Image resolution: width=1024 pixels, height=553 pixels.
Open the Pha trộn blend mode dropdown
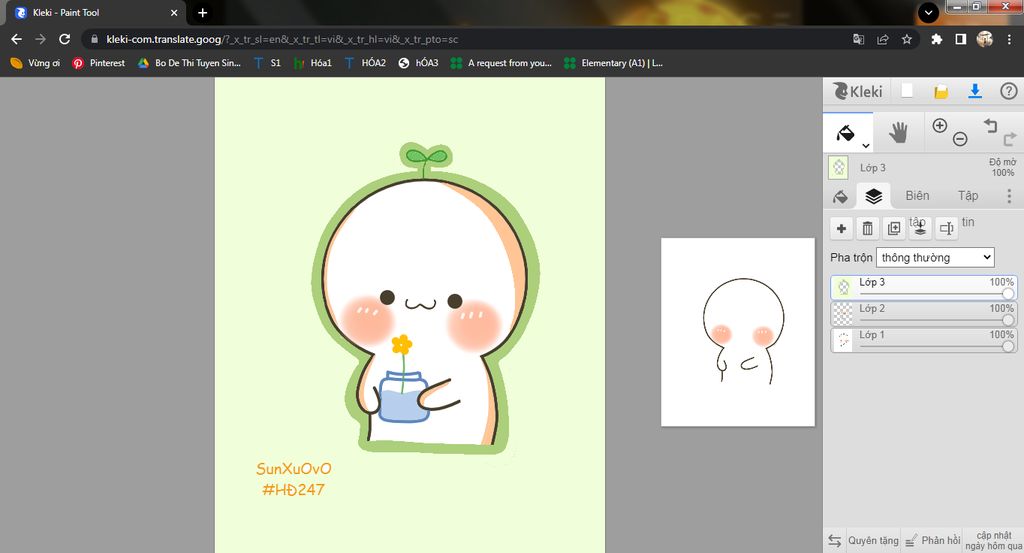(935, 257)
